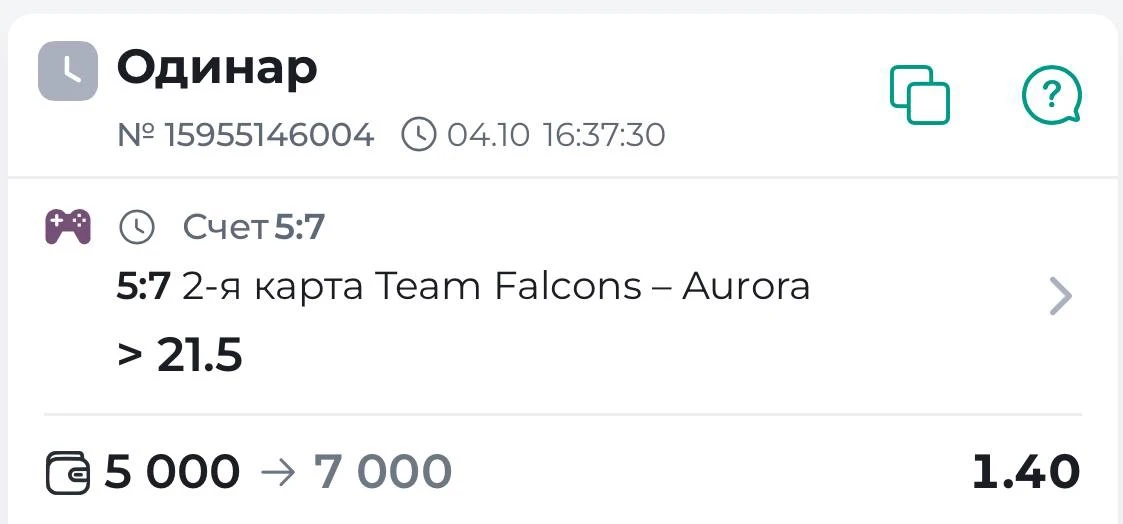Click the Одинар bet type title
The width and height of the screenshot is (1123, 524).
(217, 69)
